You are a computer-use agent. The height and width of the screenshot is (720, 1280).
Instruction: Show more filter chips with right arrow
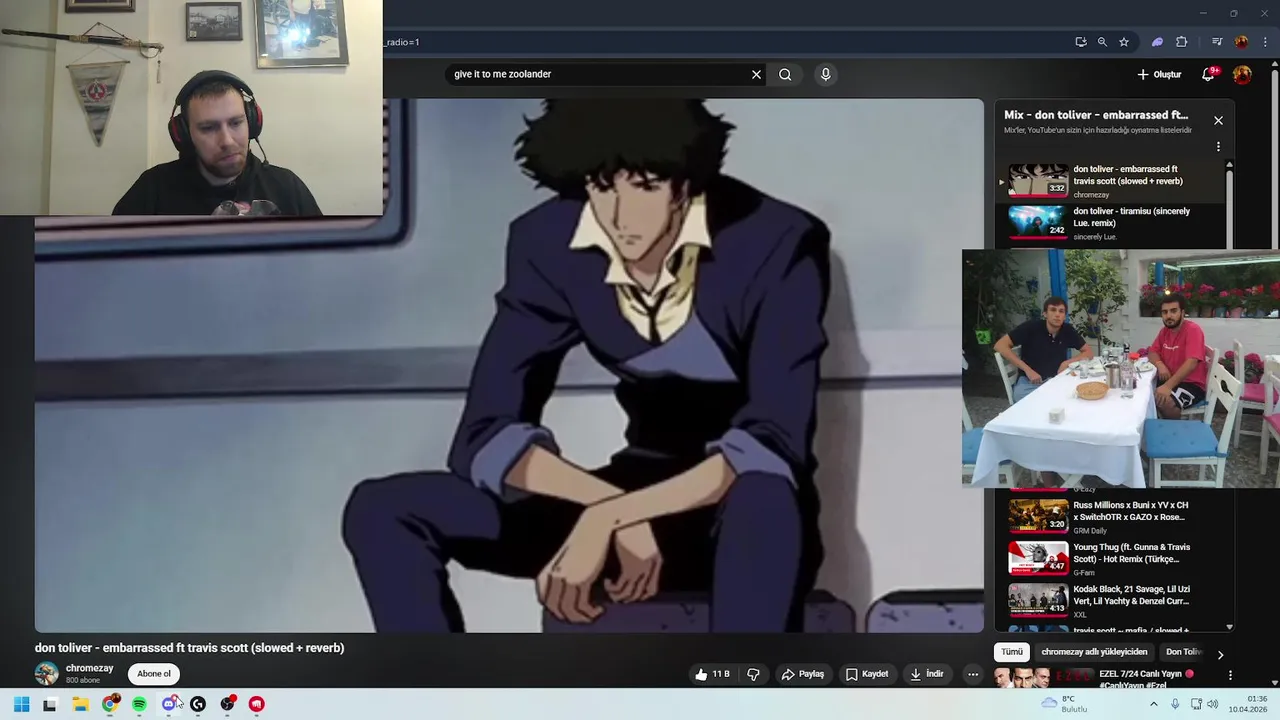tap(1220, 654)
